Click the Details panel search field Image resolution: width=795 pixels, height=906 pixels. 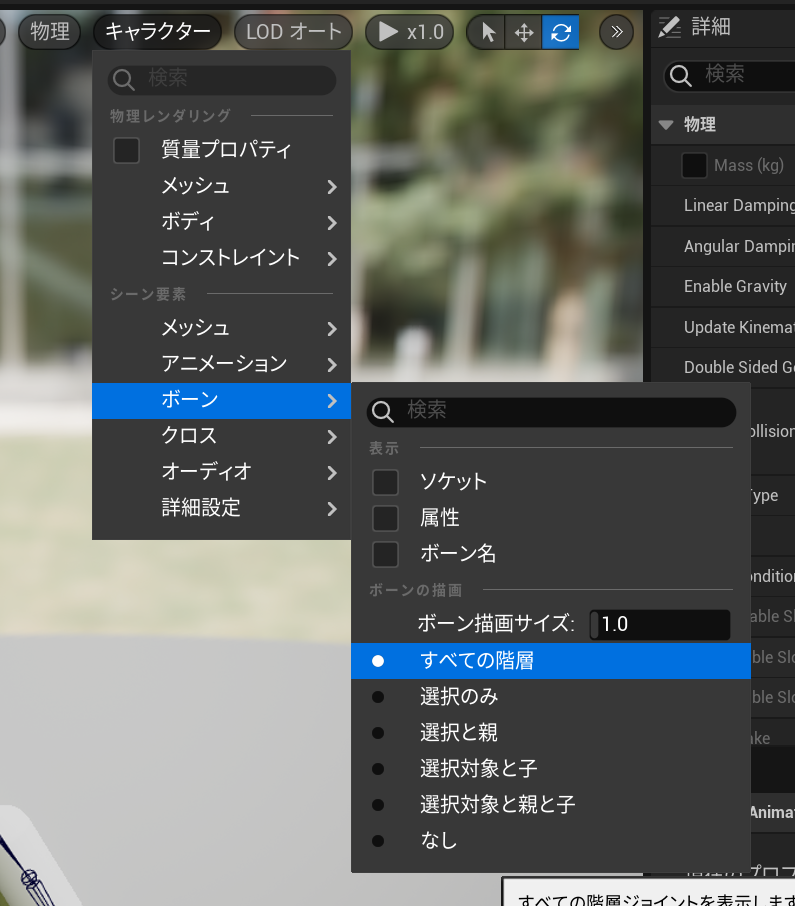[x=731, y=76]
